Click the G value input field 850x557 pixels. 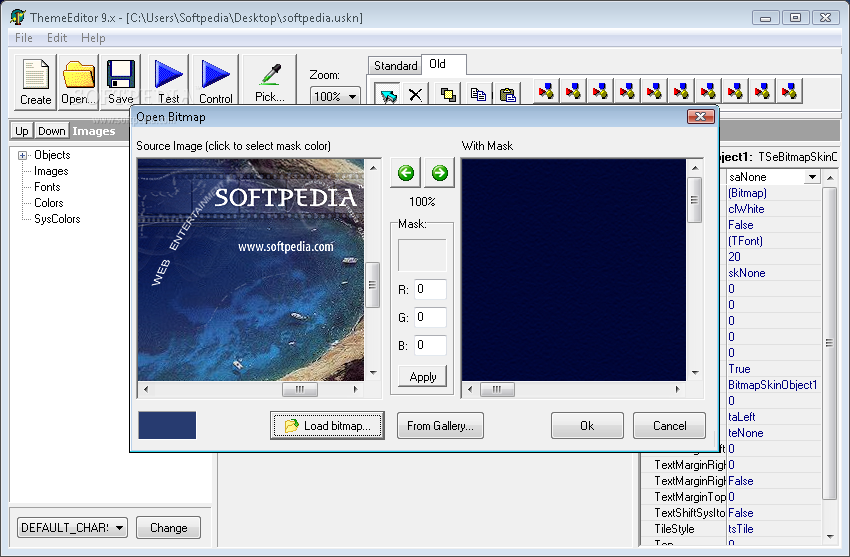pyautogui.click(x=430, y=317)
